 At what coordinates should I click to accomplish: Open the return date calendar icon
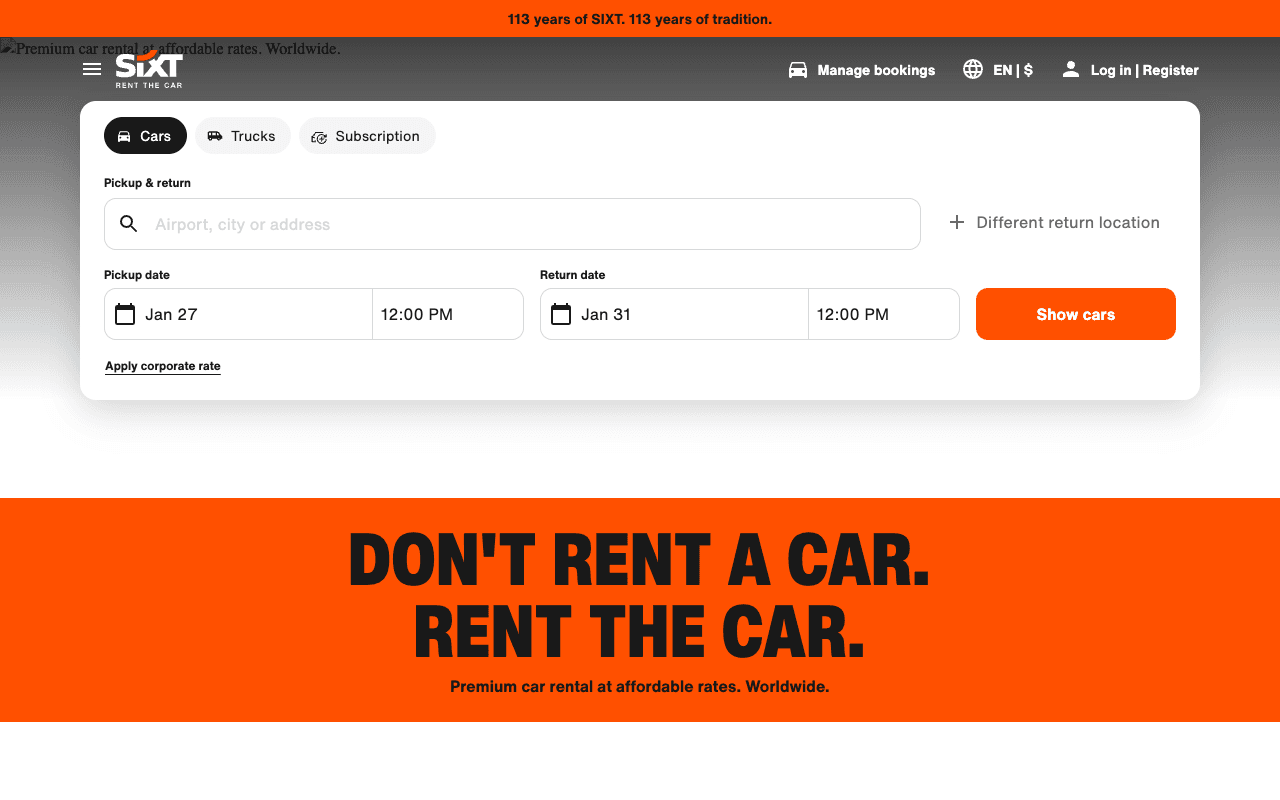pos(561,313)
